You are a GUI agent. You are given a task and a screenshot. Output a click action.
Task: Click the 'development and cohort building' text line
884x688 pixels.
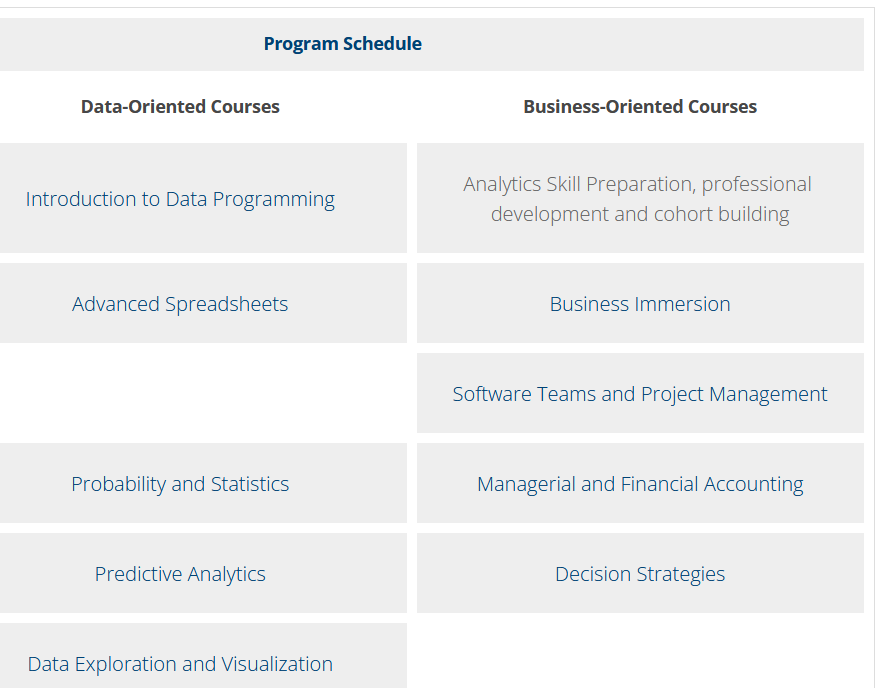click(640, 214)
